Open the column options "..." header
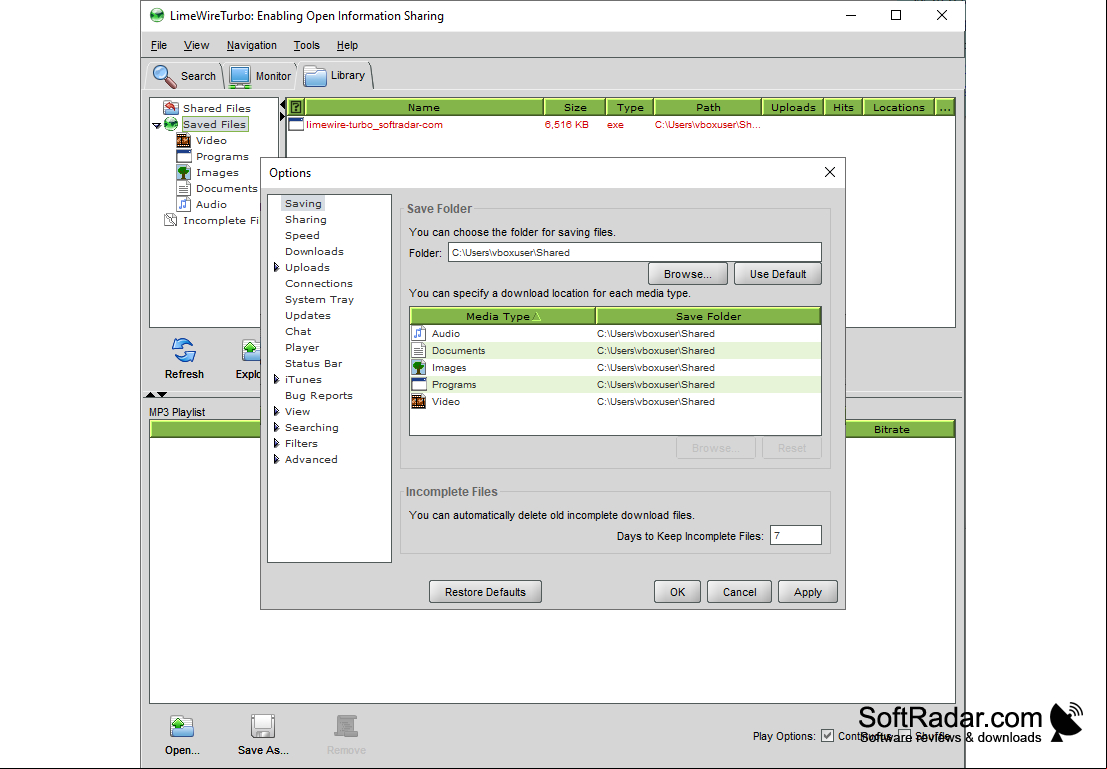 click(x=945, y=107)
